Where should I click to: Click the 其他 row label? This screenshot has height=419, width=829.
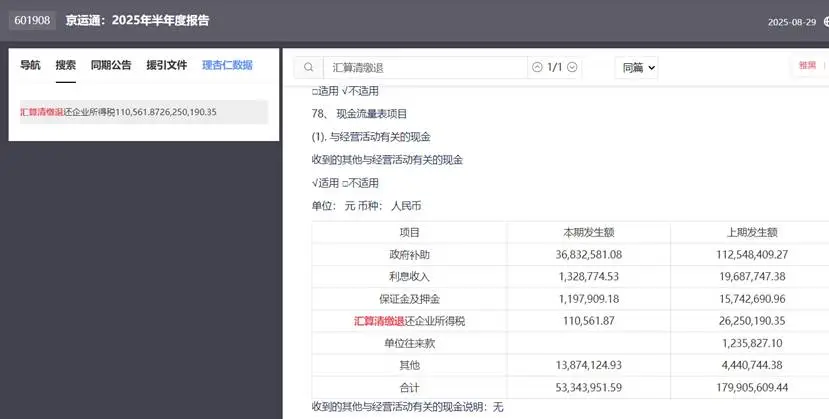(409, 365)
